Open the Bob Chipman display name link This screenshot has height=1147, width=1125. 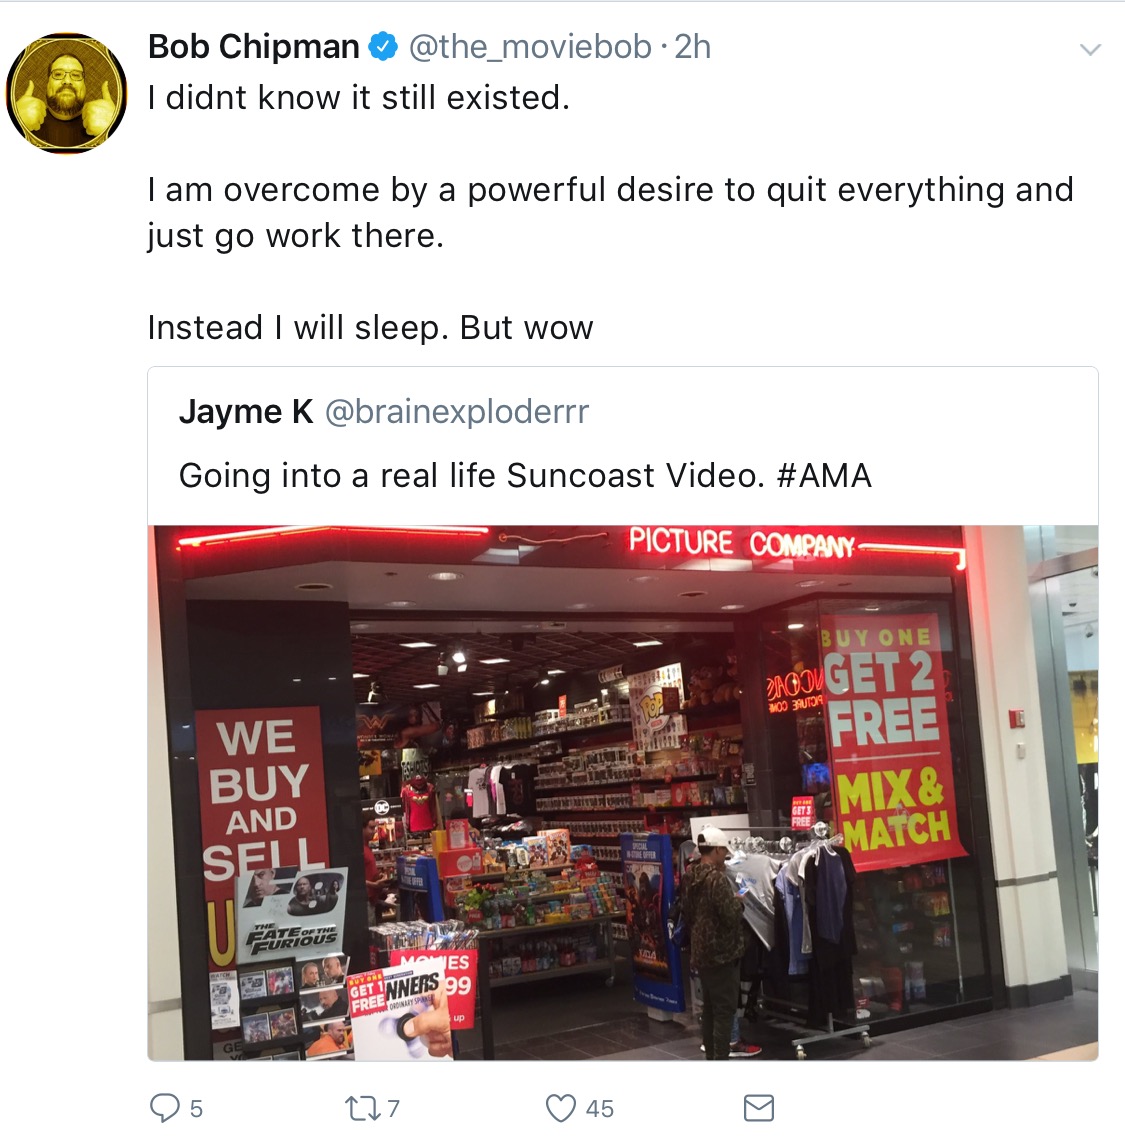click(254, 47)
